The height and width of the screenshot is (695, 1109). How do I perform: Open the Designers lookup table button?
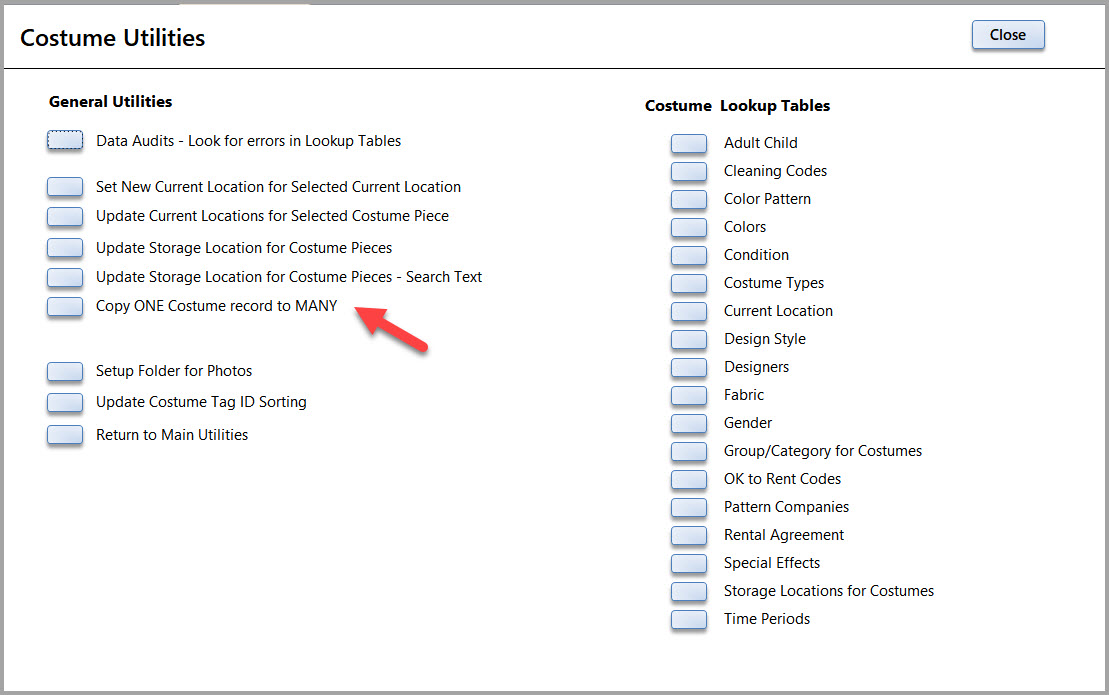pyautogui.click(x=689, y=368)
